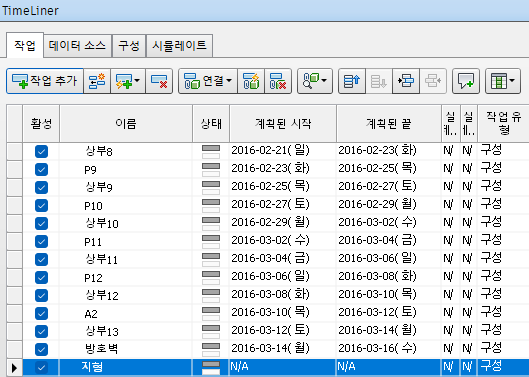Disable the 활성 checkbox for P11
This screenshot has width=529, height=377.
coord(41,242)
